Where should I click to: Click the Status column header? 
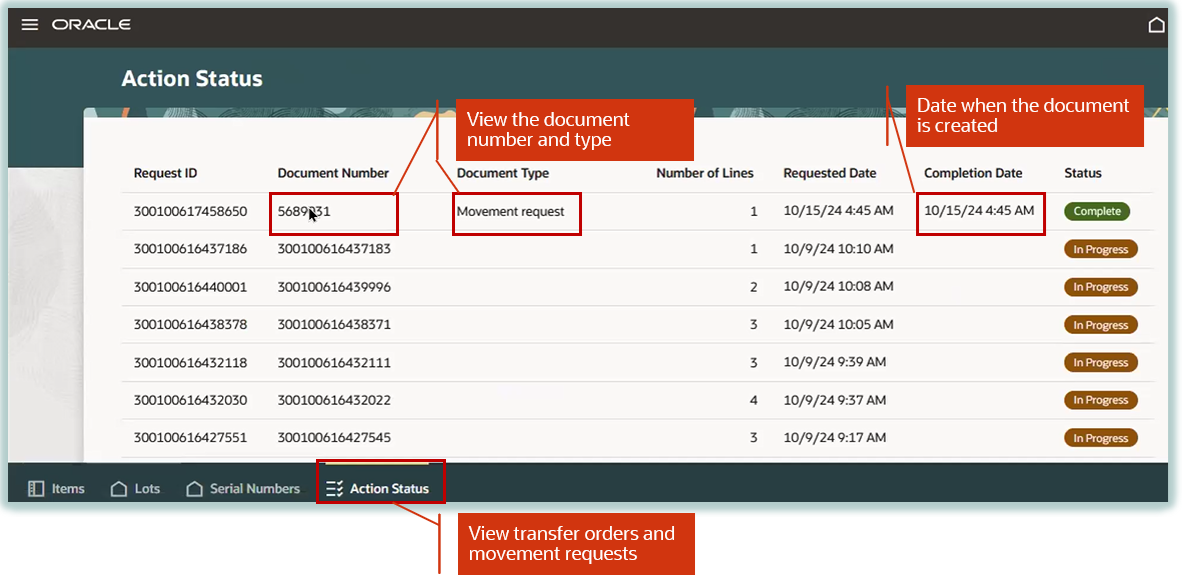[1082, 173]
